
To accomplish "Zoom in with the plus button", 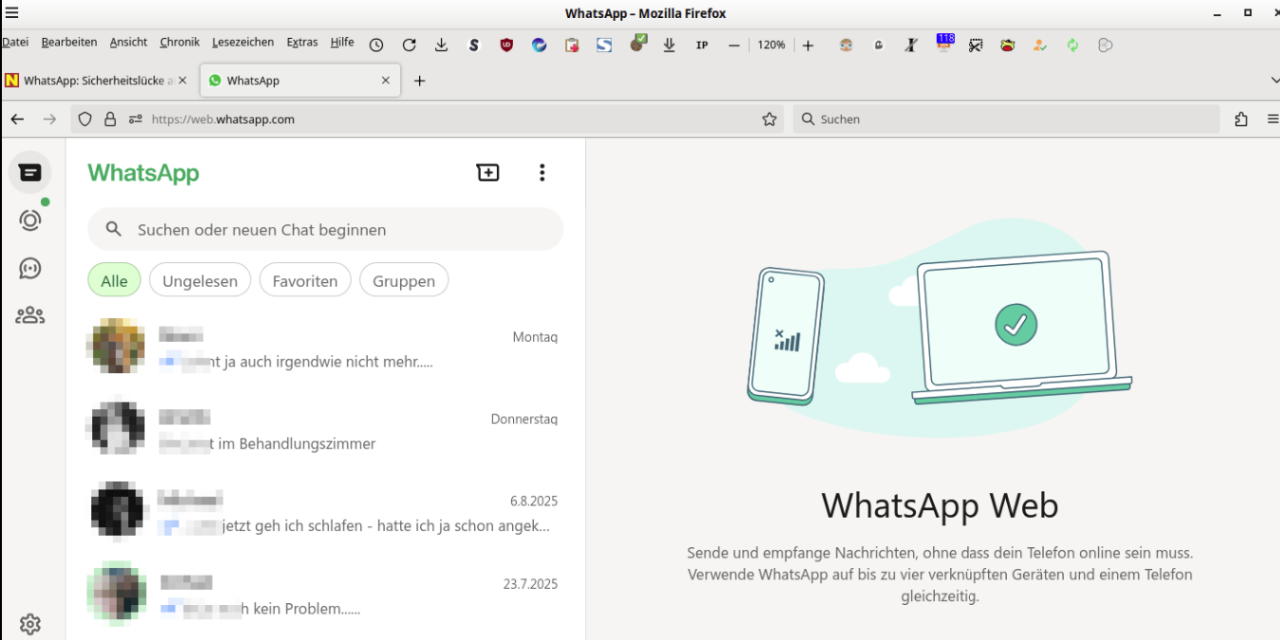I will point(808,45).
